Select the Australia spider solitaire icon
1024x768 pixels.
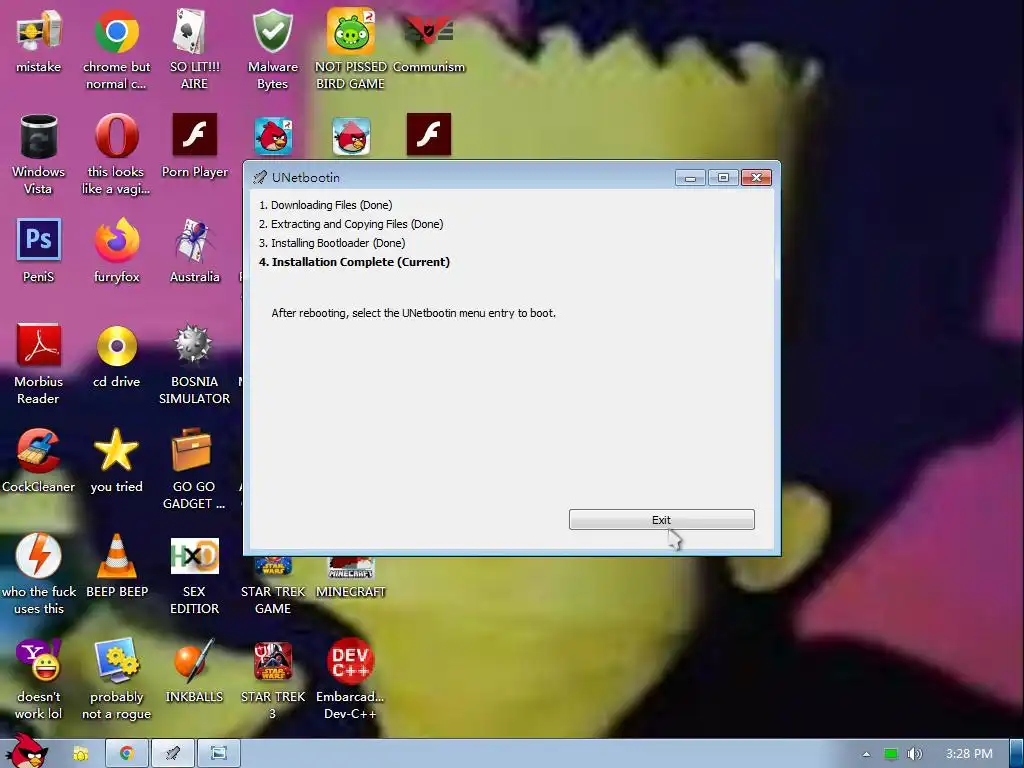pyautogui.click(x=194, y=251)
